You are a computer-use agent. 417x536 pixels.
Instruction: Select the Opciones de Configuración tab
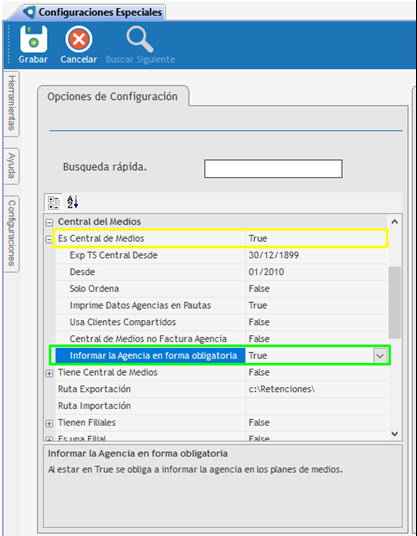(x=112, y=97)
